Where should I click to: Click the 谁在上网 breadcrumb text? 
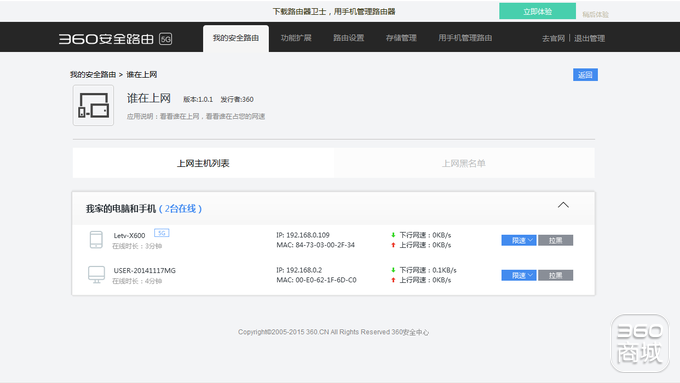point(142,75)
